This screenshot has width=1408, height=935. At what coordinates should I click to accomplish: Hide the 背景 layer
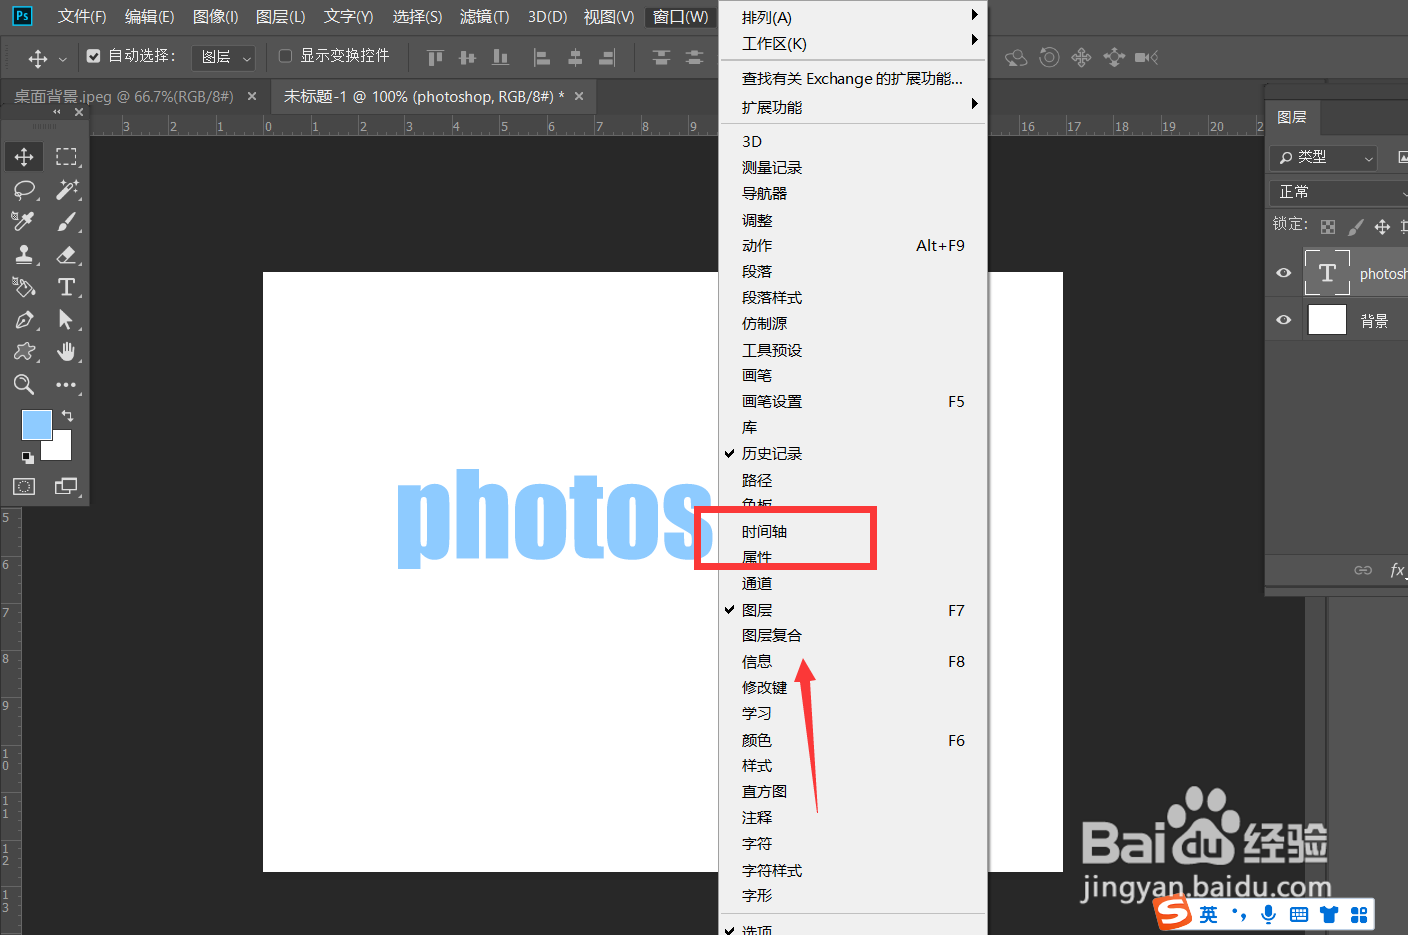click(x=1284, y=320)
